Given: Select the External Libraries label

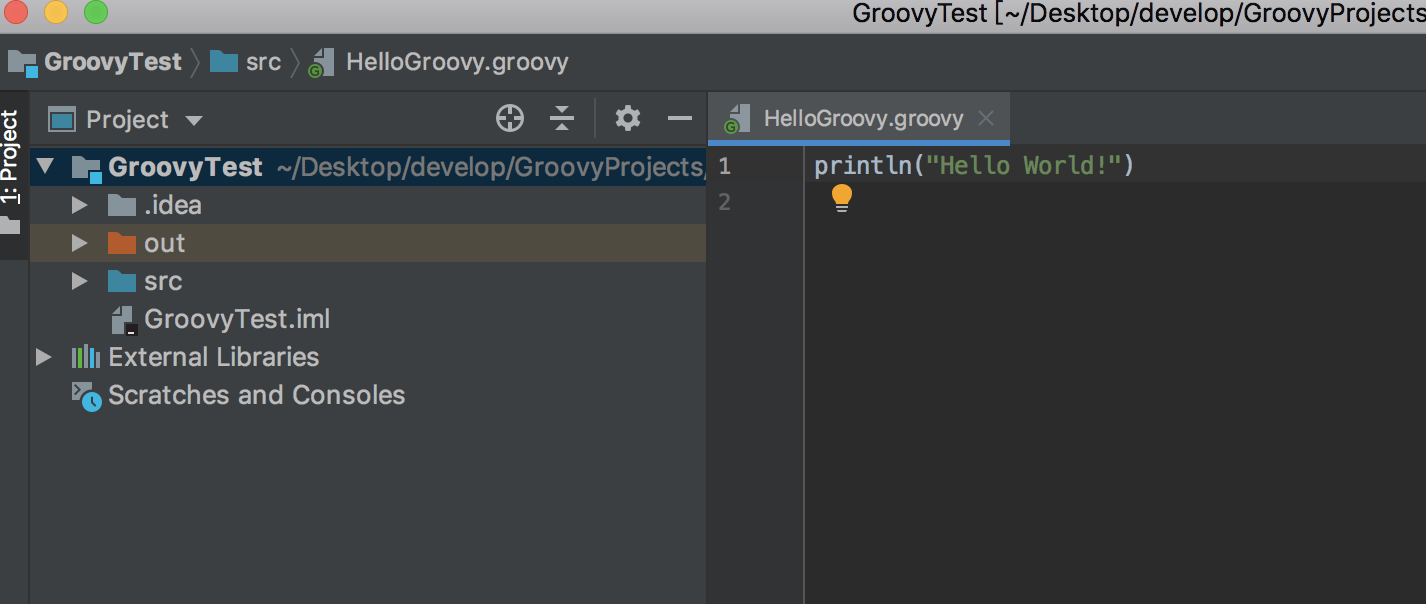Looking at the screenshot, I should (214, 357).
